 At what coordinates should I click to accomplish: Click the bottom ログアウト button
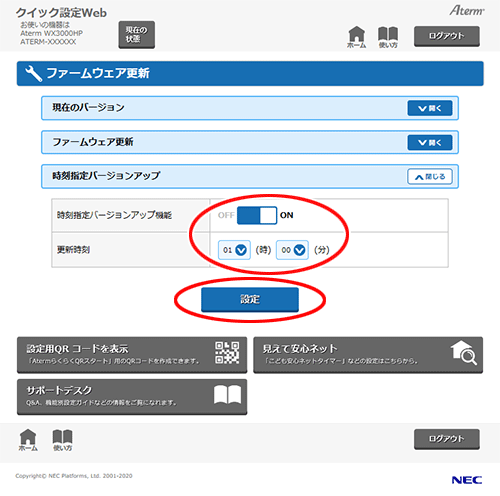[447, 439]
